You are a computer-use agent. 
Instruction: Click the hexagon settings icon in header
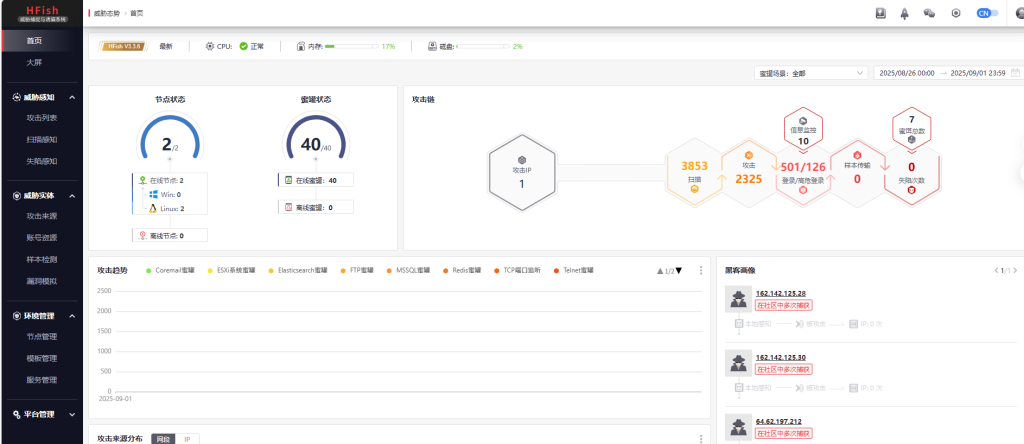click(956, 13)
